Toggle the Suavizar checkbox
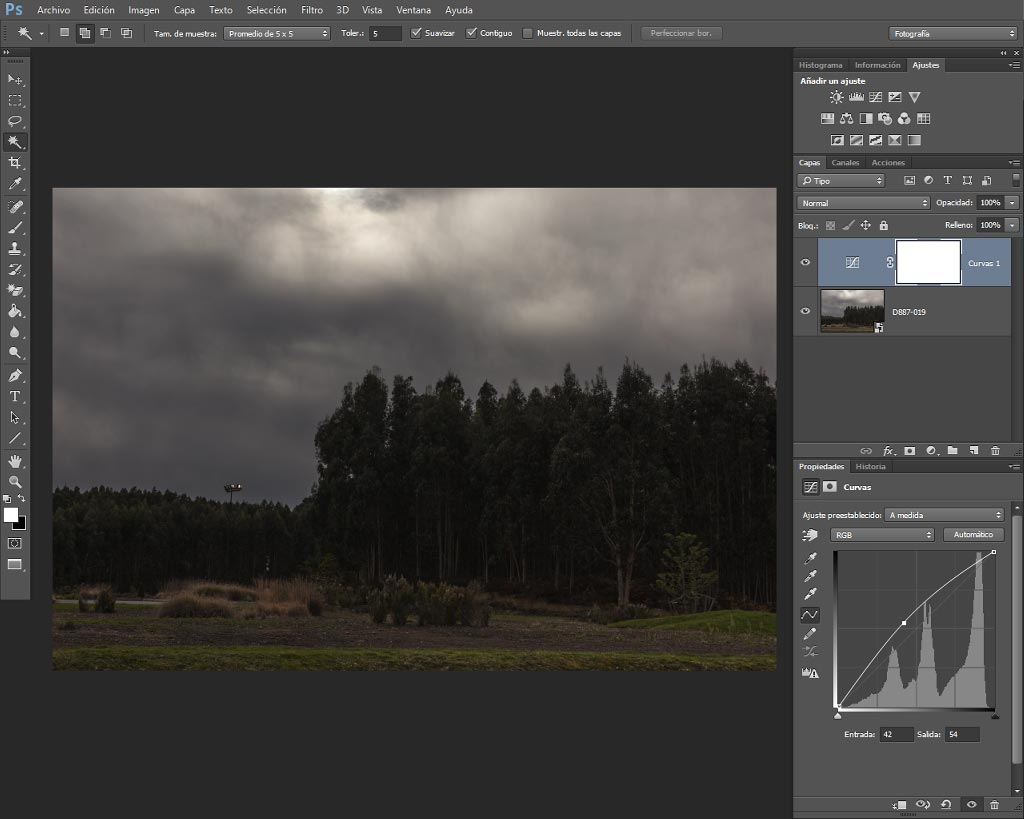This screenshot has width=1024, height=819. [x=416, y=33]
